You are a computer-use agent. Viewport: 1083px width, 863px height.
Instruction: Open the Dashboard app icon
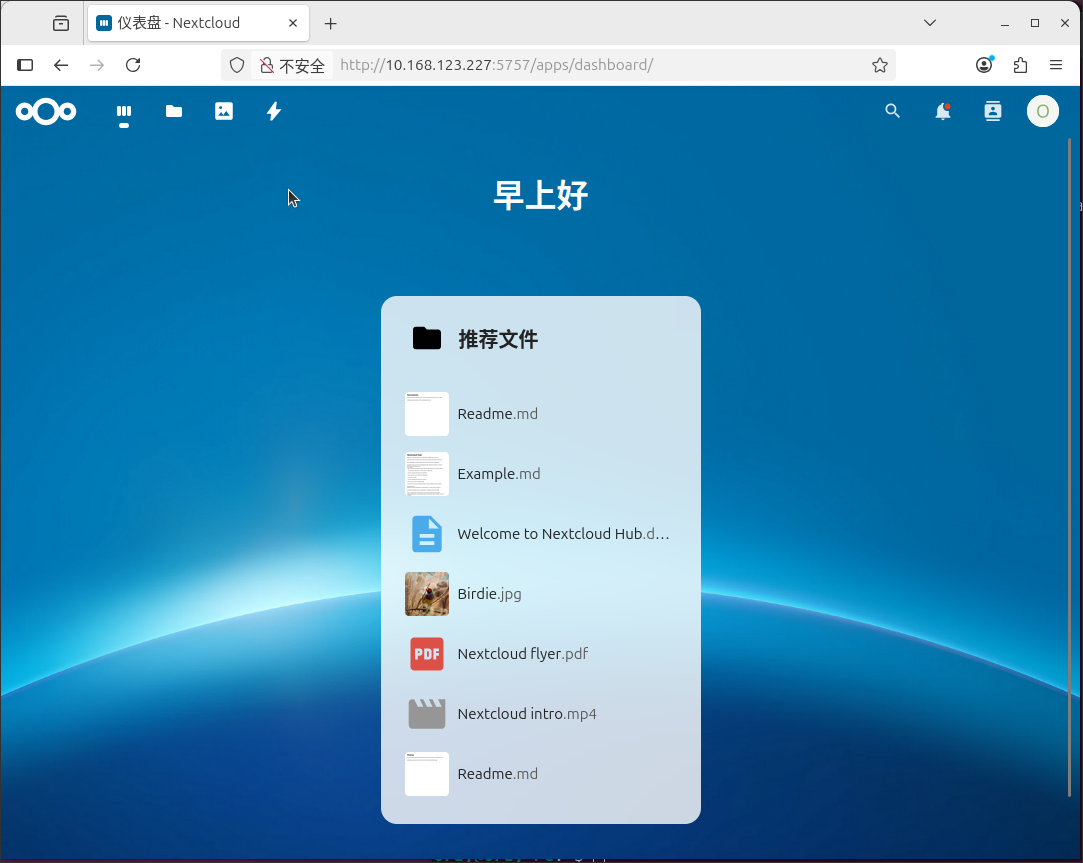point(124,111)
